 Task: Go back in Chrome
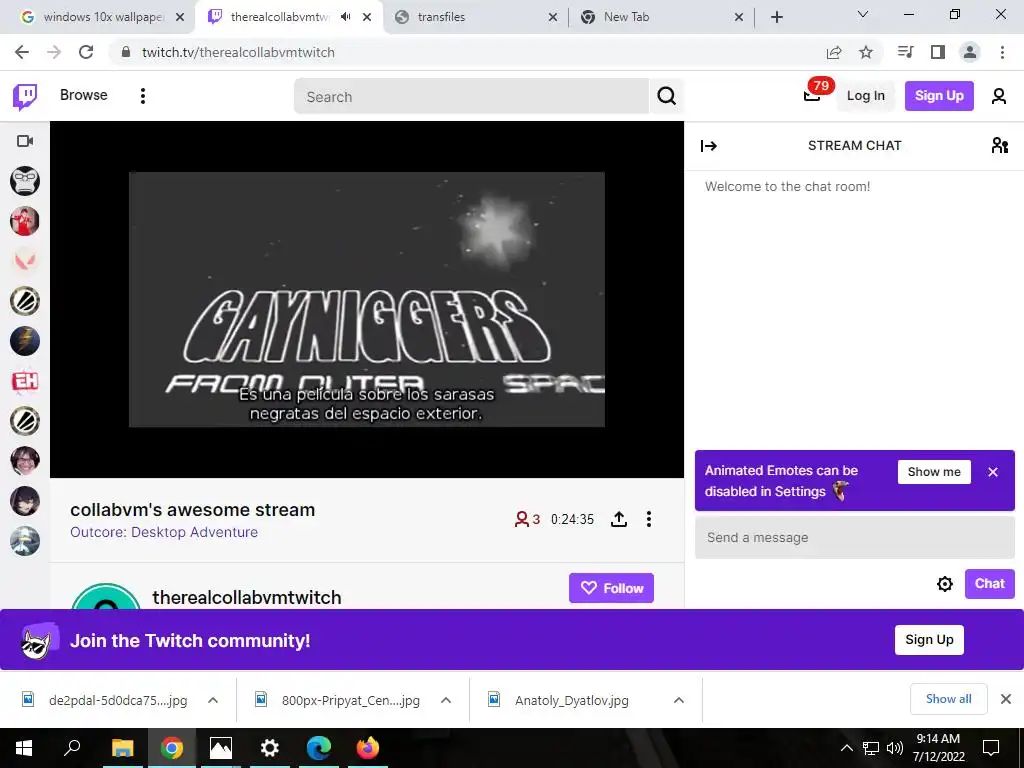pos(22,52)
